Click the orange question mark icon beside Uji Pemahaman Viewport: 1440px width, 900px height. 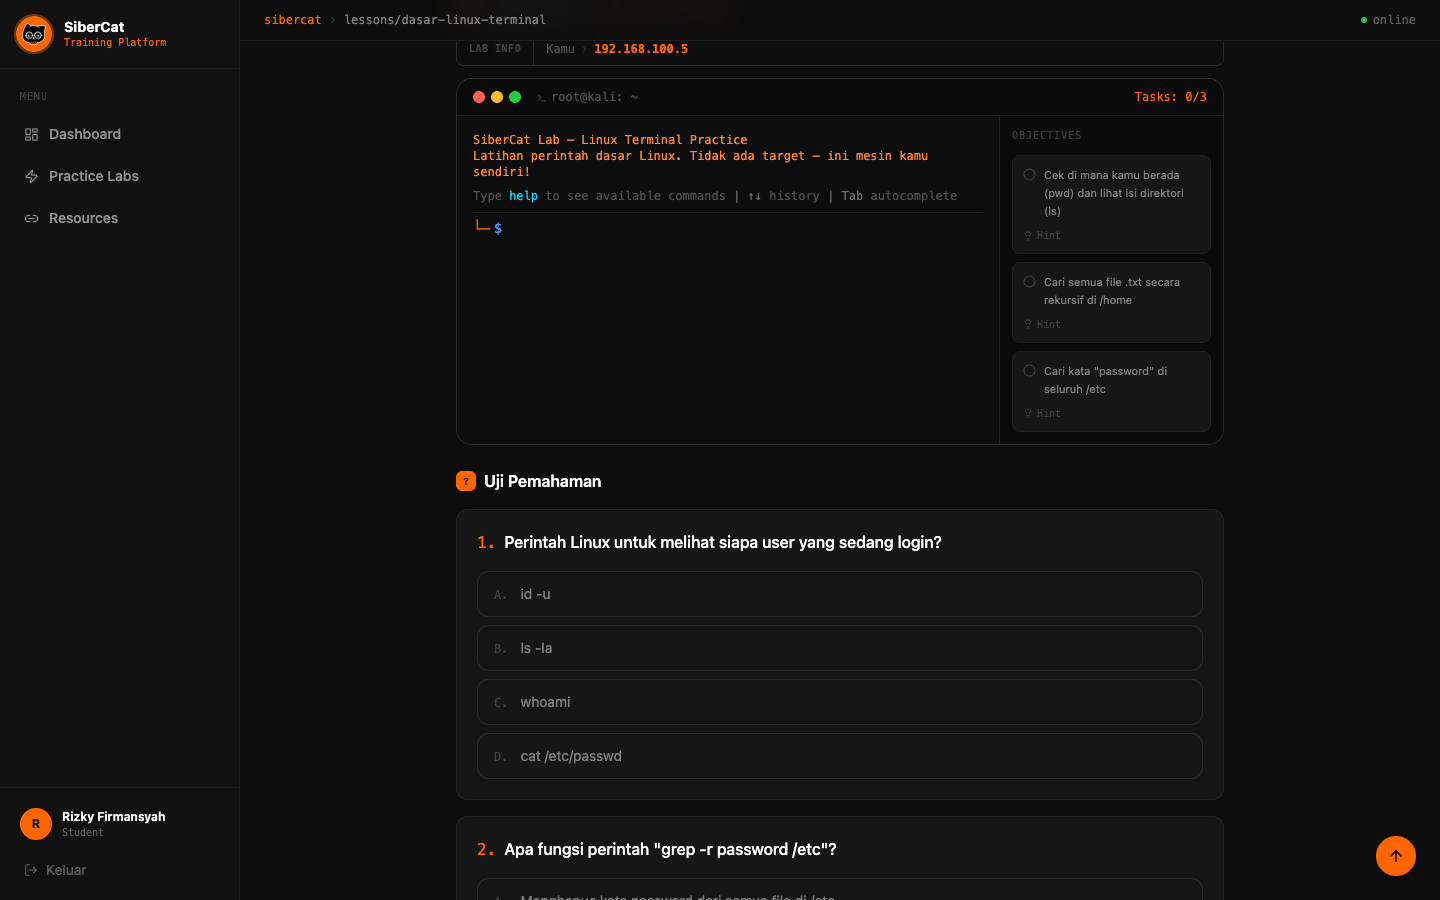click(466, 481)
